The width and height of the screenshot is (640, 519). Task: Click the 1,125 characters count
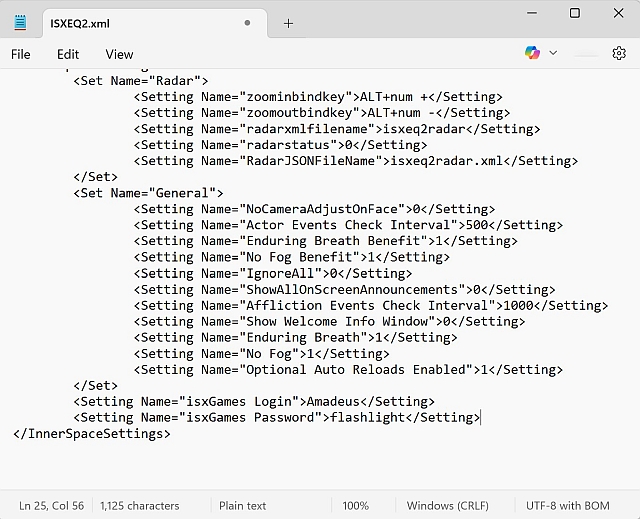point(140,506)
